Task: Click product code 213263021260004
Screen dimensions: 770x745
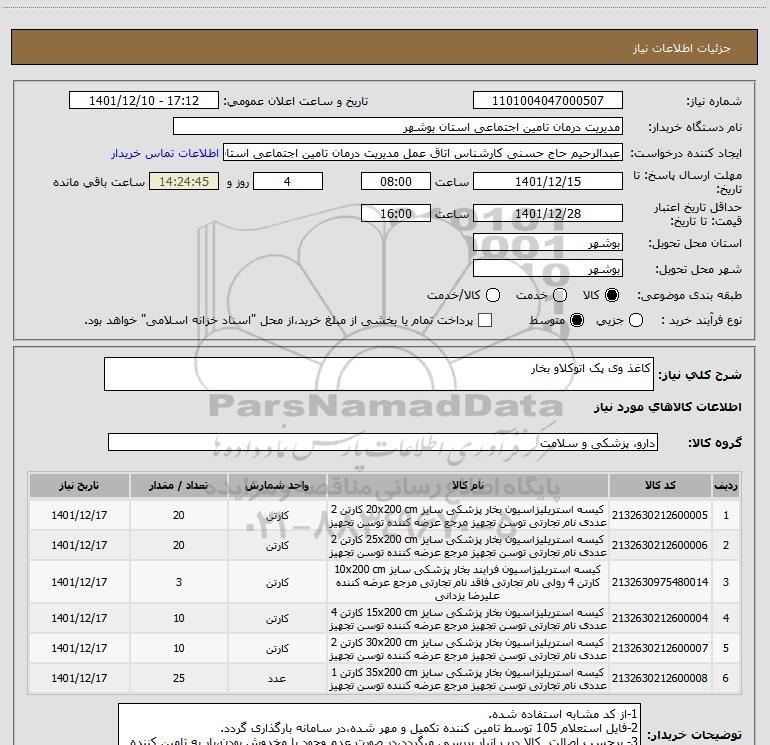Action: pos(660,618)
